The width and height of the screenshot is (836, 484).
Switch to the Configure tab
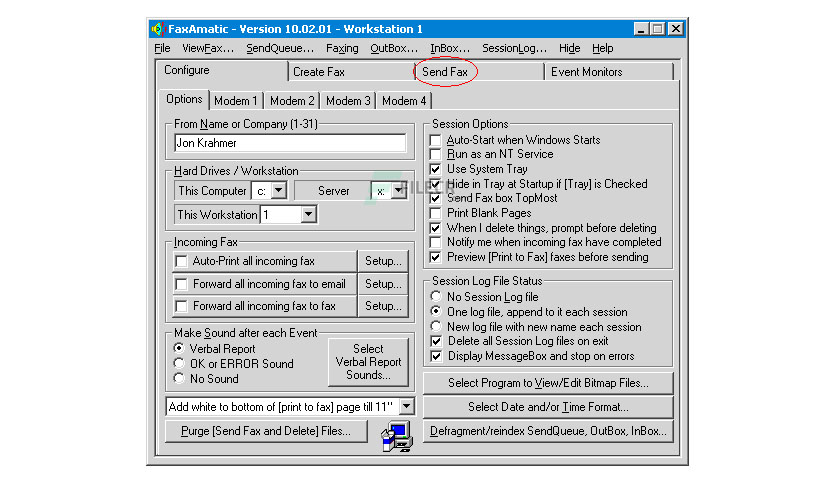coord(221,70)
